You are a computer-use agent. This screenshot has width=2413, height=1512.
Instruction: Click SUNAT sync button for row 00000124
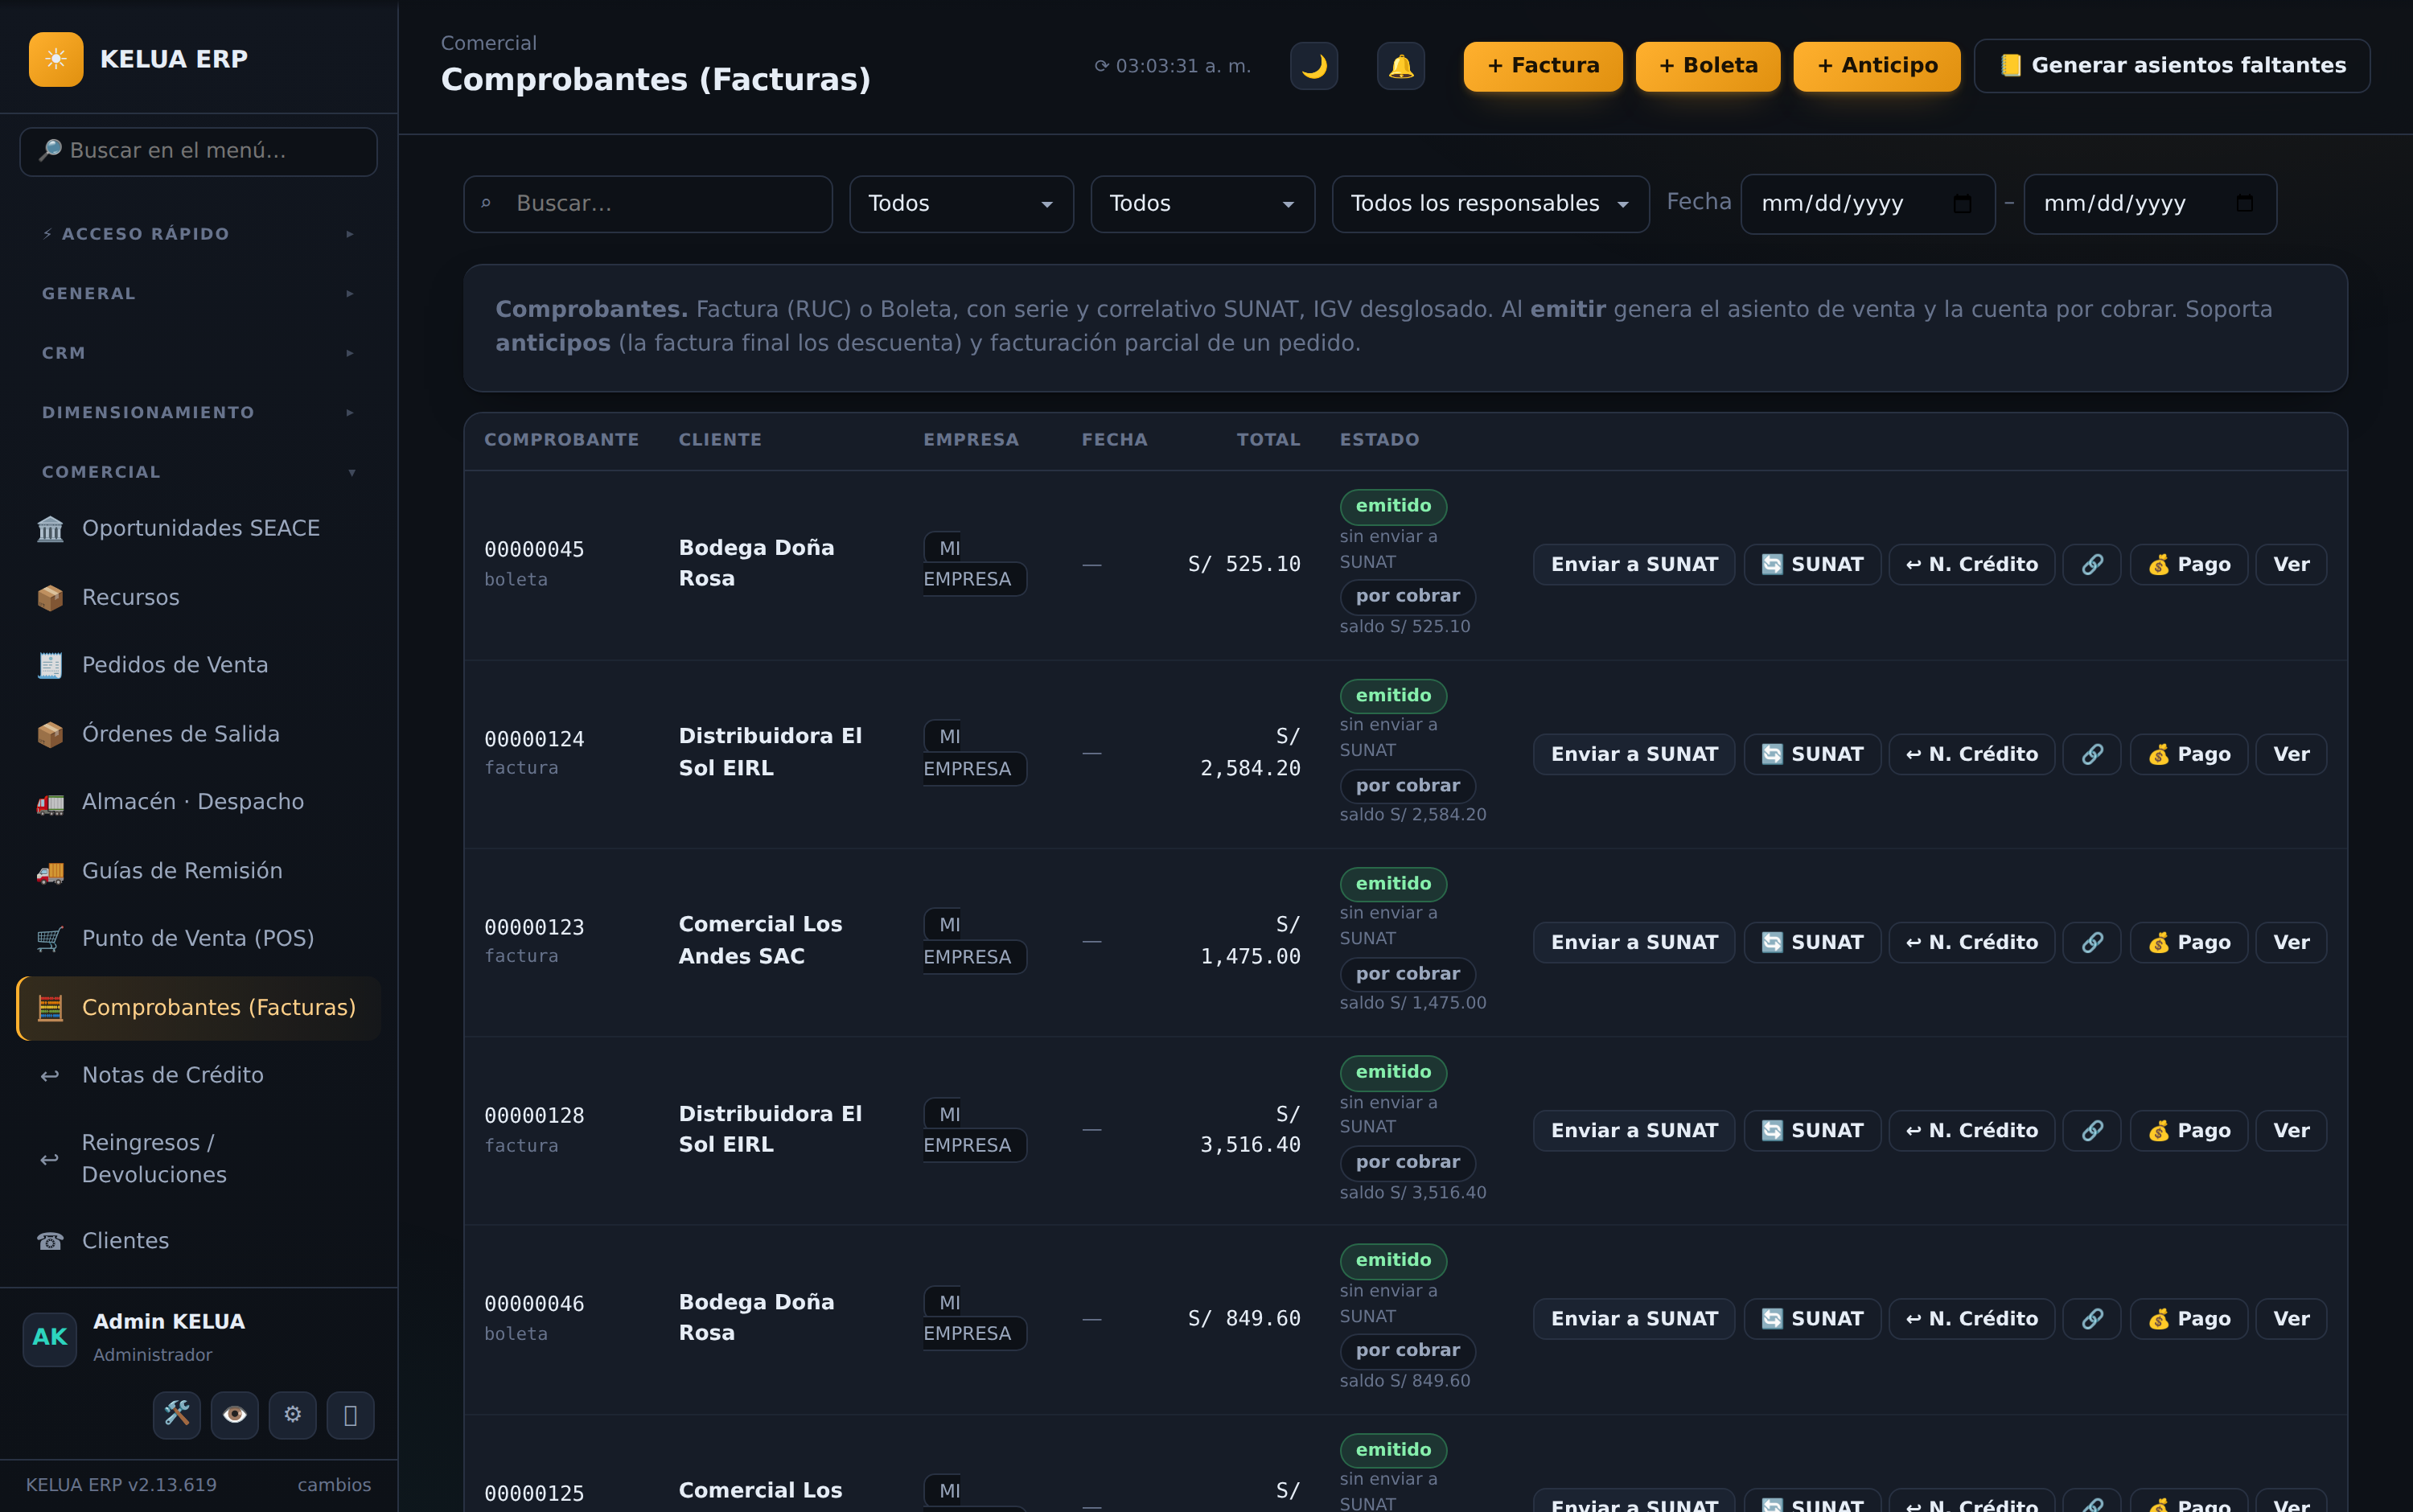pyautogui.click(x=1812, y=754)
